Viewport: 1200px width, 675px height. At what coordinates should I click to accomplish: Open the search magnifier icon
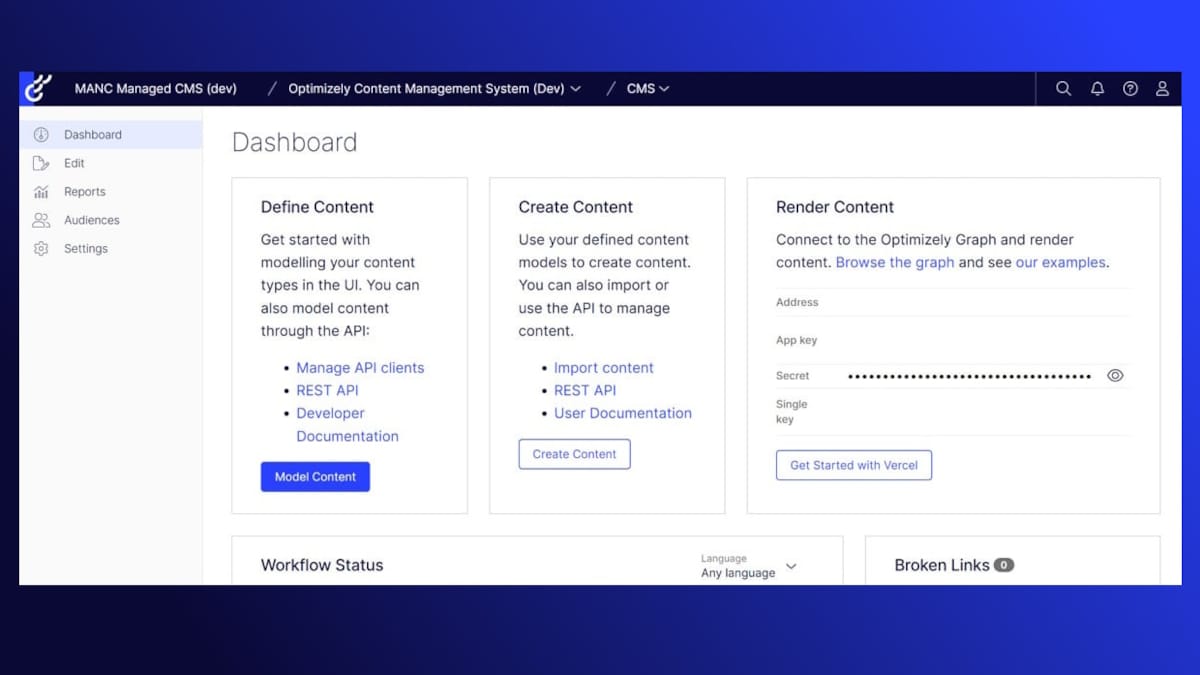pos(1063,88)
